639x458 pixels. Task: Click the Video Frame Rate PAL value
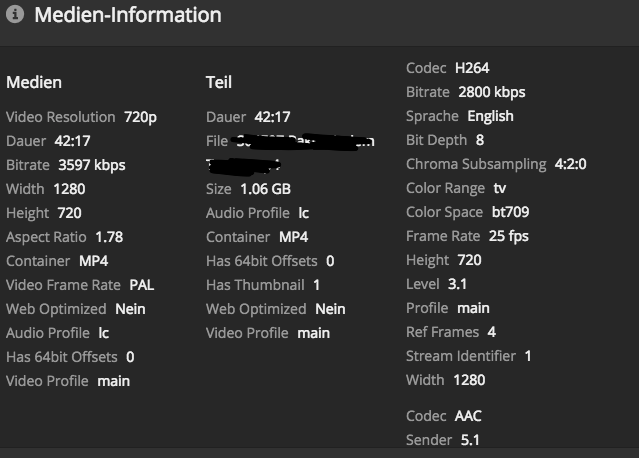(141, 285)
